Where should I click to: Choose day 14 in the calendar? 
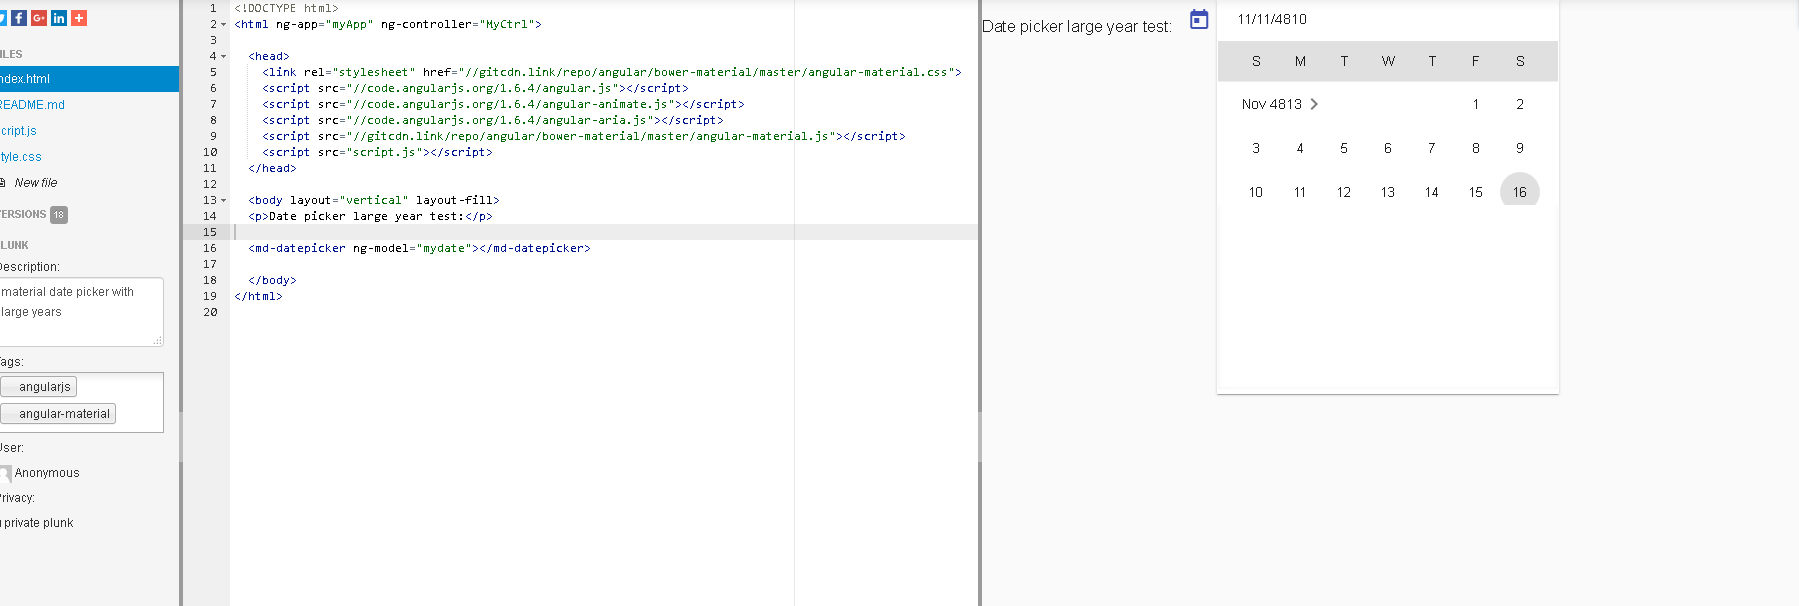tap(1432, 192)
